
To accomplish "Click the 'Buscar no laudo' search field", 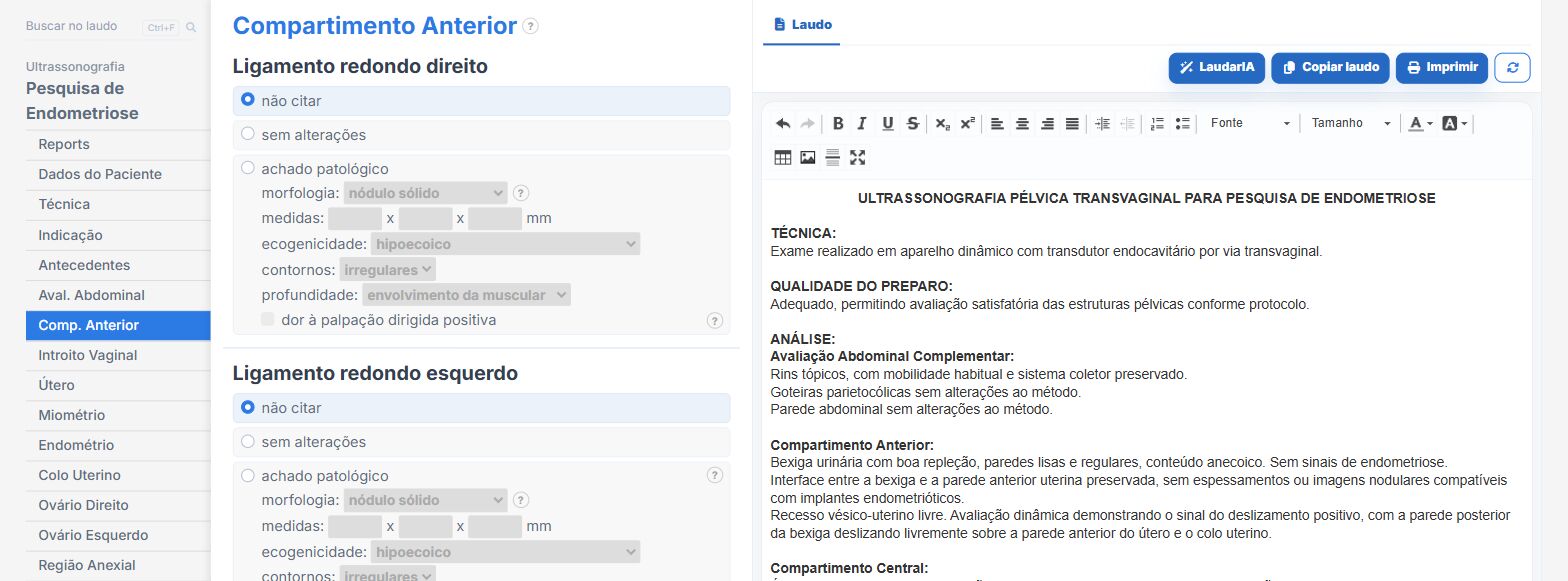I will [x=82, y=27].
